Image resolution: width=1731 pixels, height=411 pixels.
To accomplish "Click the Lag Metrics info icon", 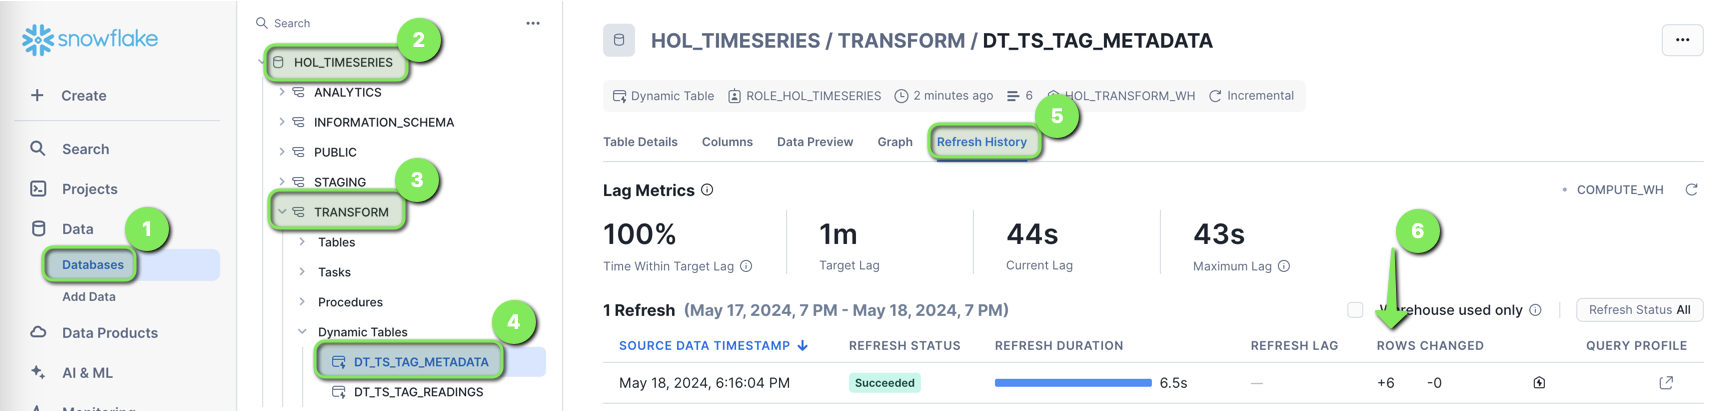I will (707, 190).
